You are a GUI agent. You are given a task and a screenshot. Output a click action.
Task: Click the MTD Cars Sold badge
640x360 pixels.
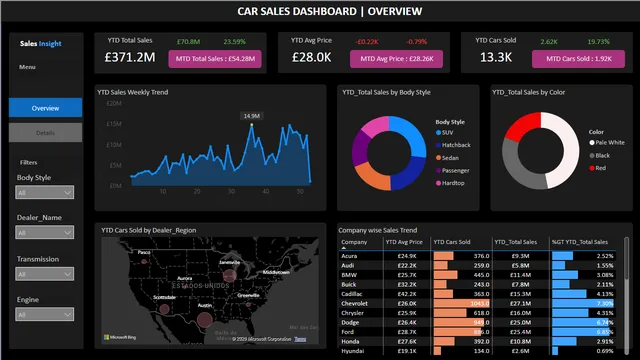[578, 59]
